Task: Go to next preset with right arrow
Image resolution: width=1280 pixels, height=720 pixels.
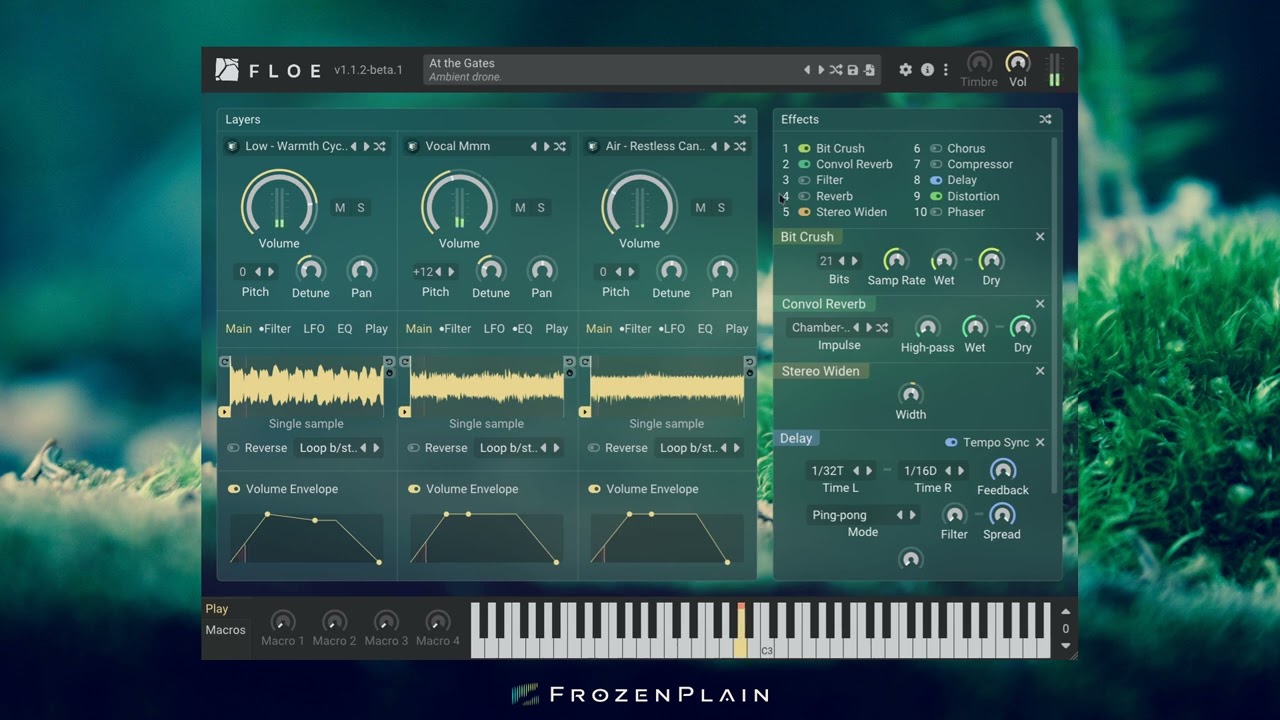Action: pyautogui.click(x=821, y=70)
